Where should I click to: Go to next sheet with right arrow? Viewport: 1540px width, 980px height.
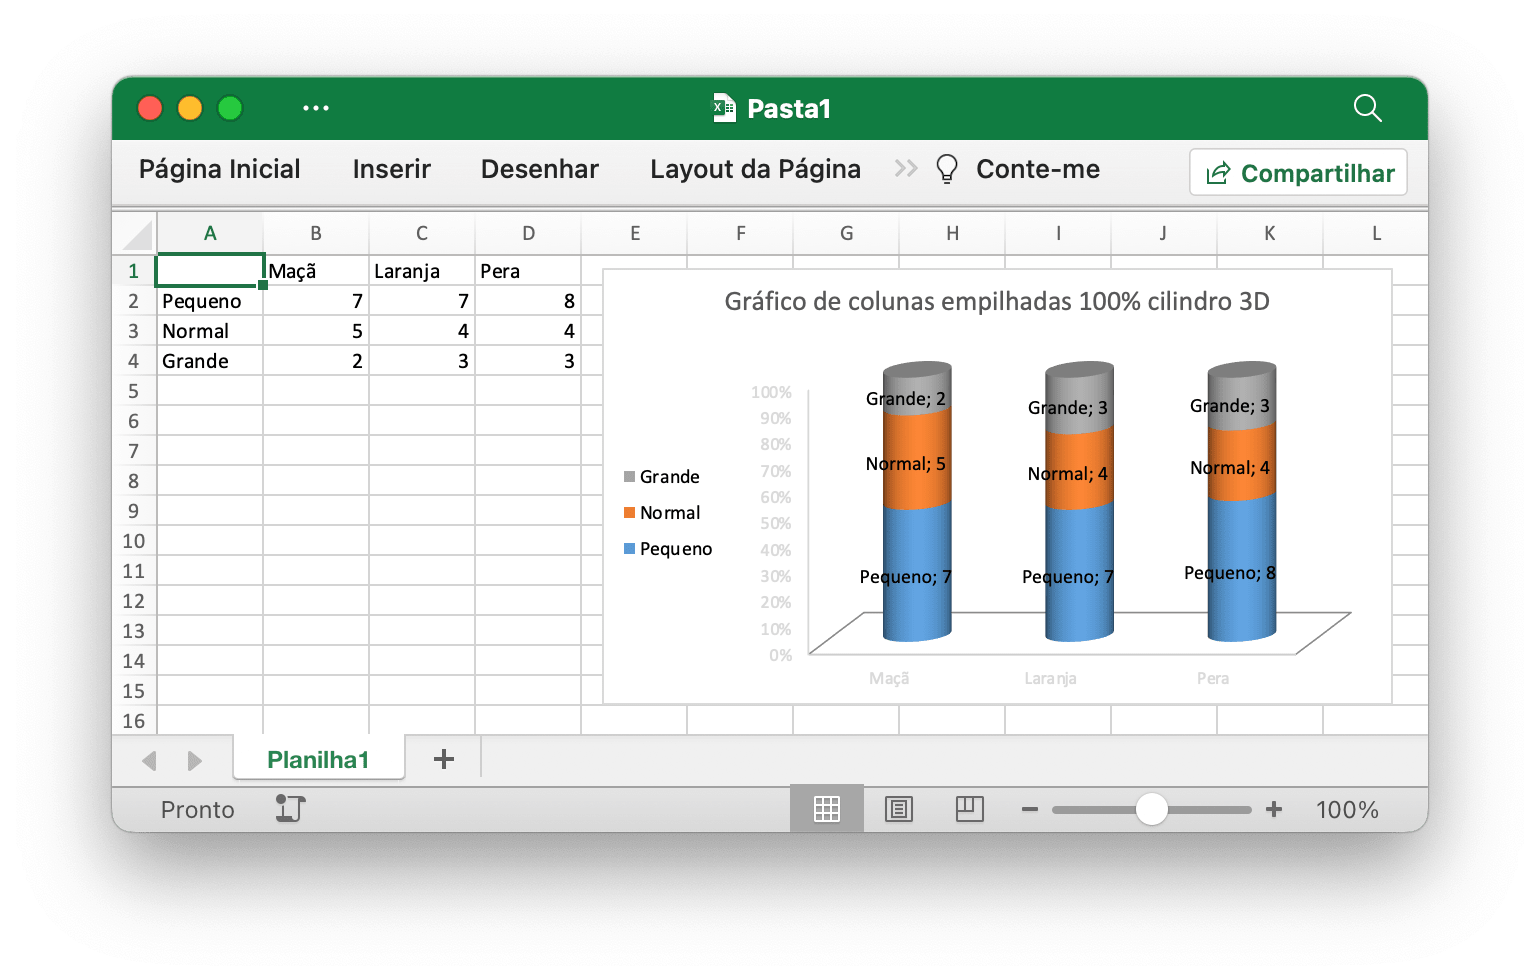195,761
